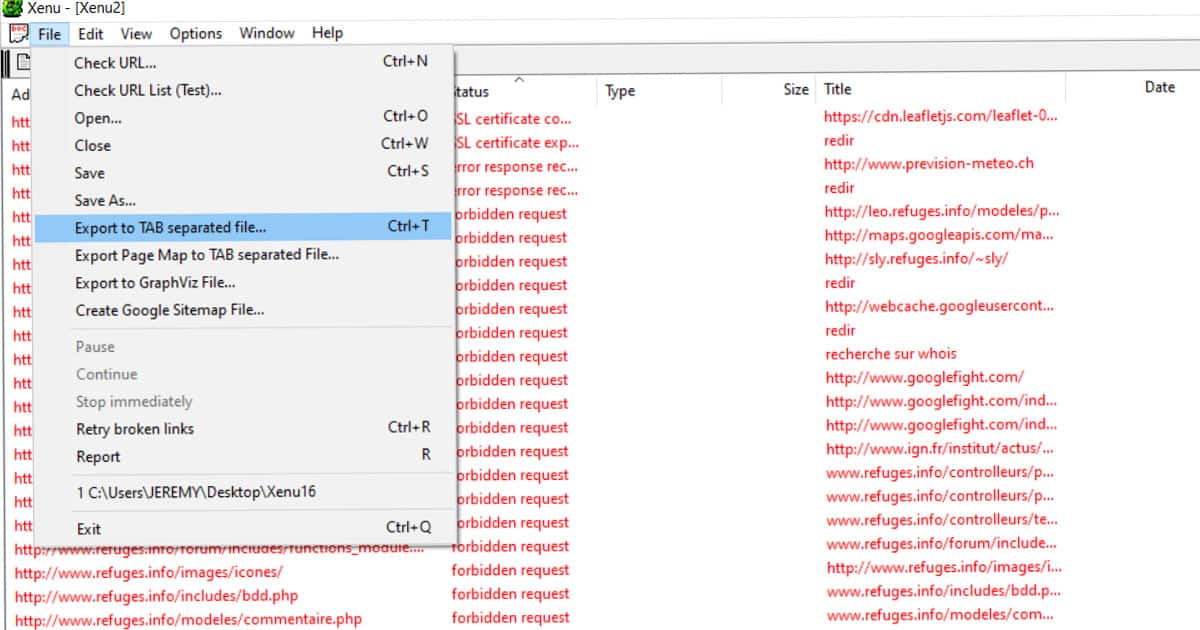The image size is (1200, 630).
Task: Click title http://maps.googleapis.com/ma...
Action: tap(939, 235)
